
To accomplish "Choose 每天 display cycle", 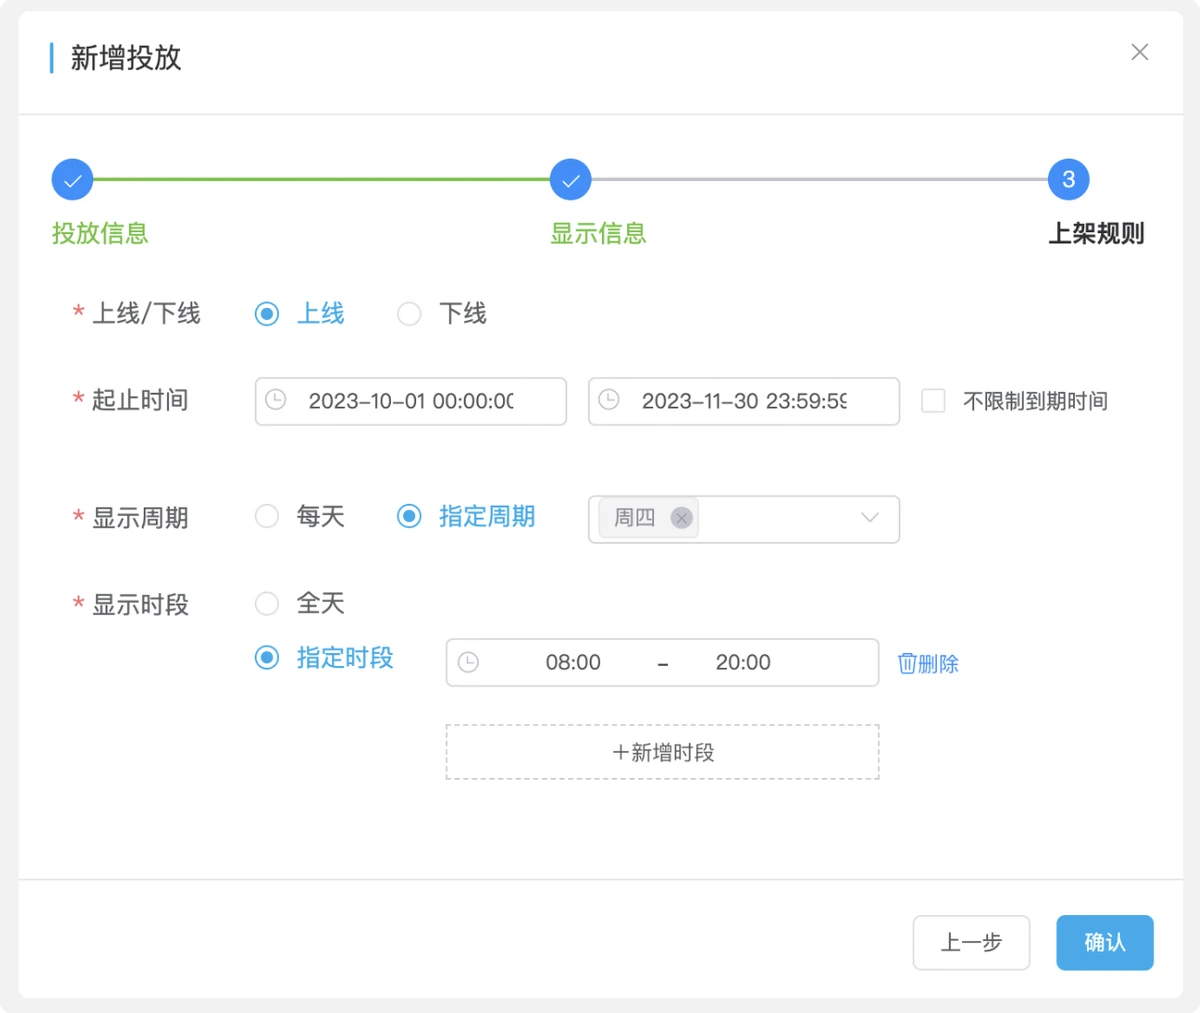I will pyautogui.click(x=267, y=516).
